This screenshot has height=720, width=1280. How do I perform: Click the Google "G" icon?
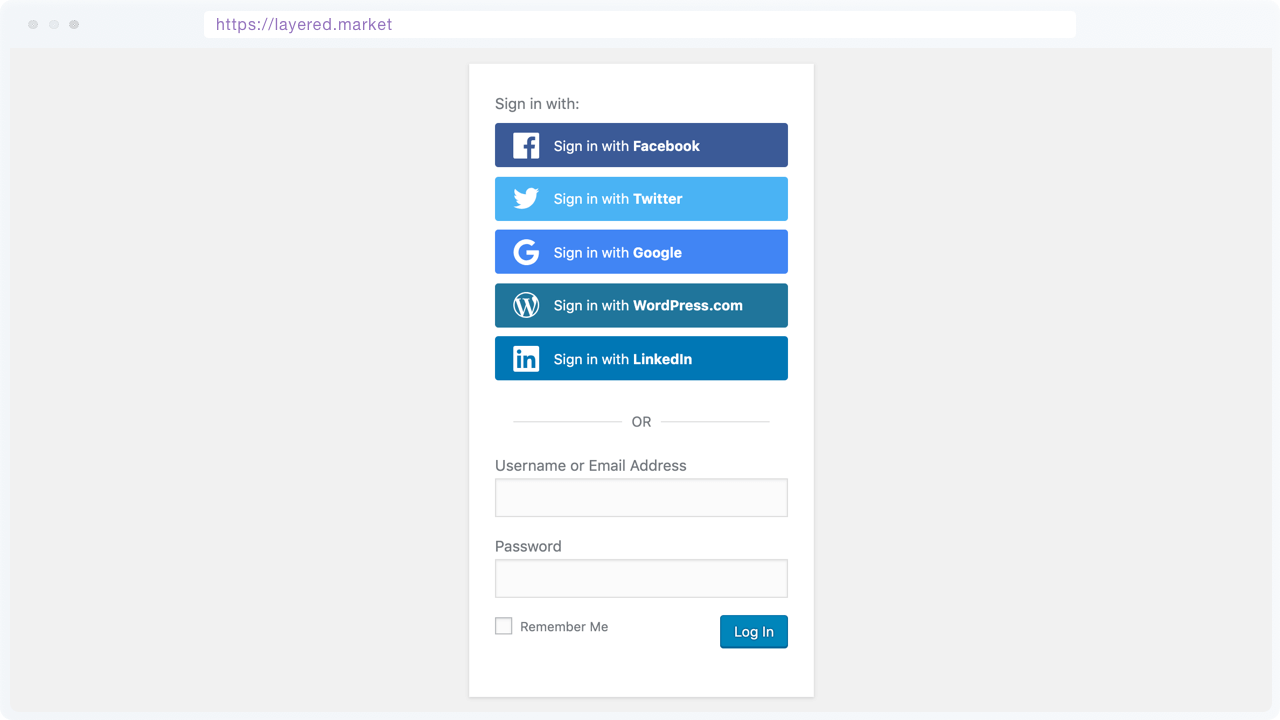click(524, 251)
